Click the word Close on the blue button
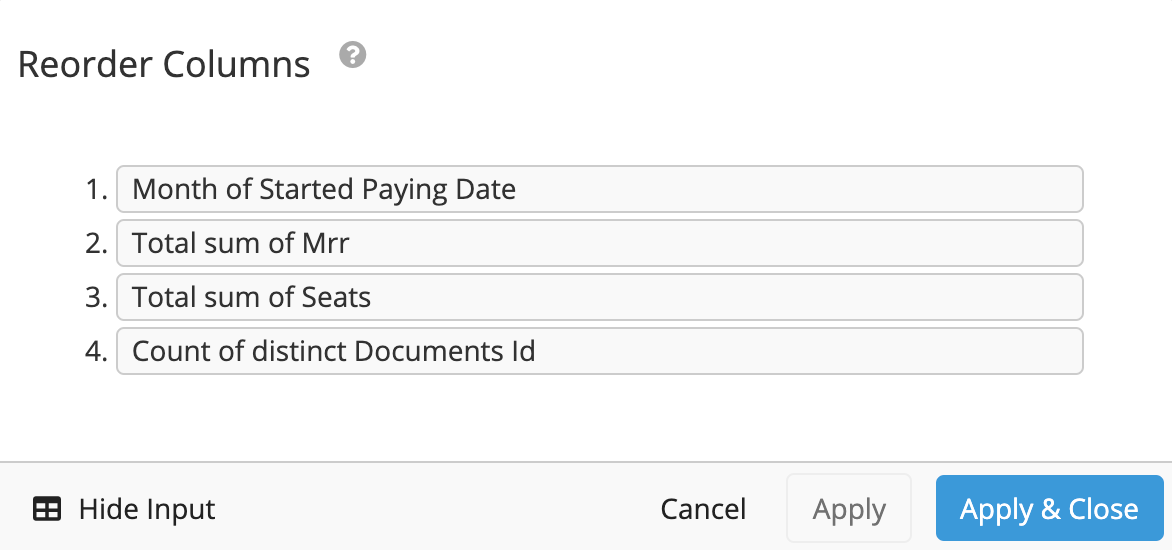 tap(1103, 509)
